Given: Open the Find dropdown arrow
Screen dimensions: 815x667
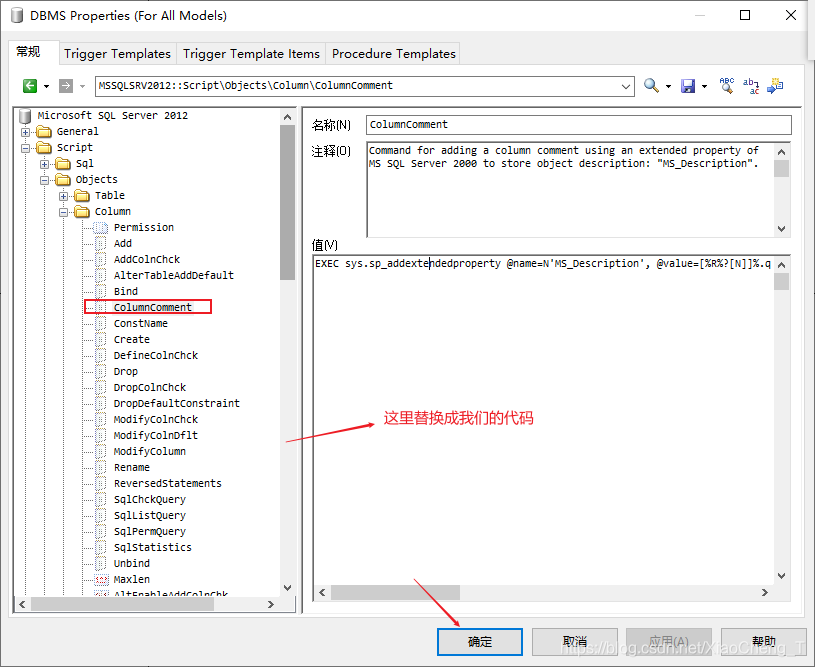Looking at the screenshot, I should coord(668,86).
